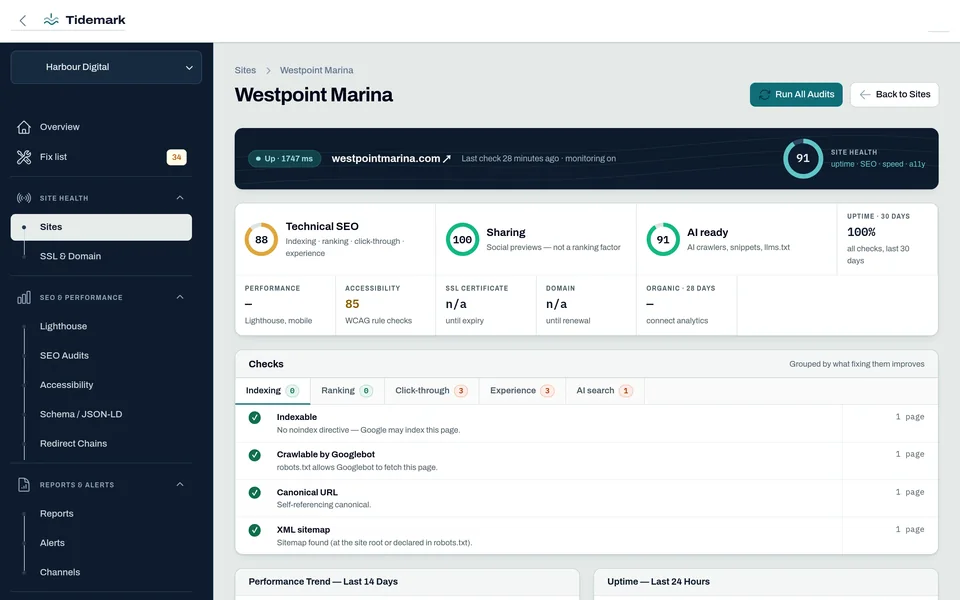Click the Domain until renewal metric

[587, 305]
